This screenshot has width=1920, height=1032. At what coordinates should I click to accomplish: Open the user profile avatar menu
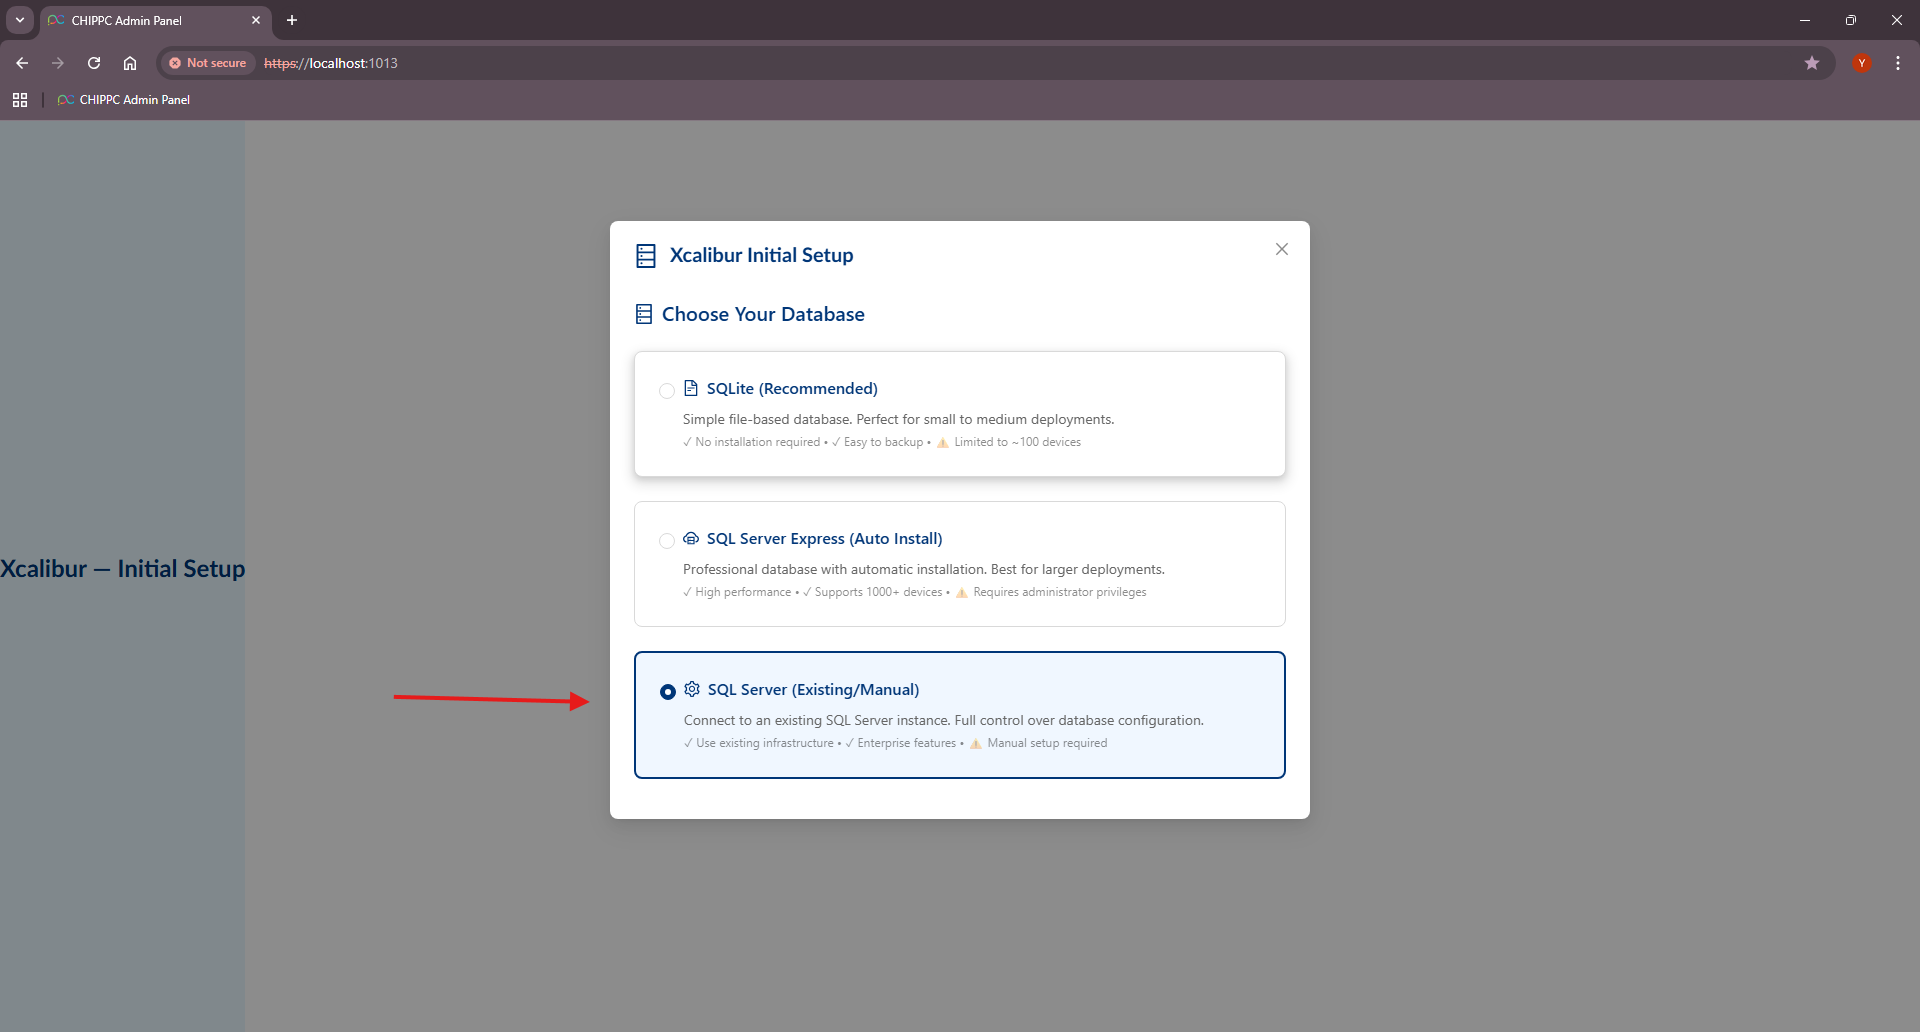coord(1861,63)
